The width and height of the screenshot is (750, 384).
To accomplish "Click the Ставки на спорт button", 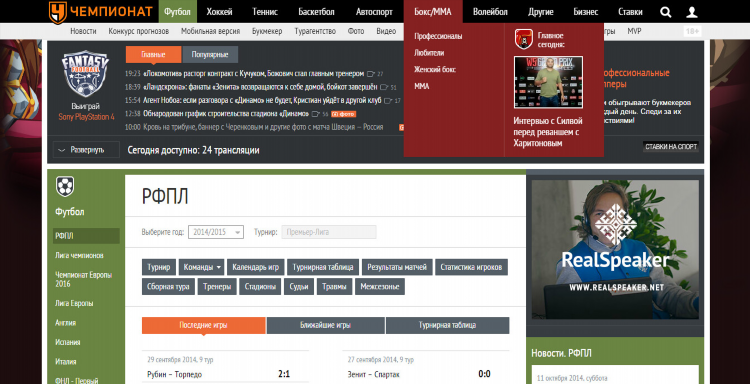I will [x=671, y=147].
